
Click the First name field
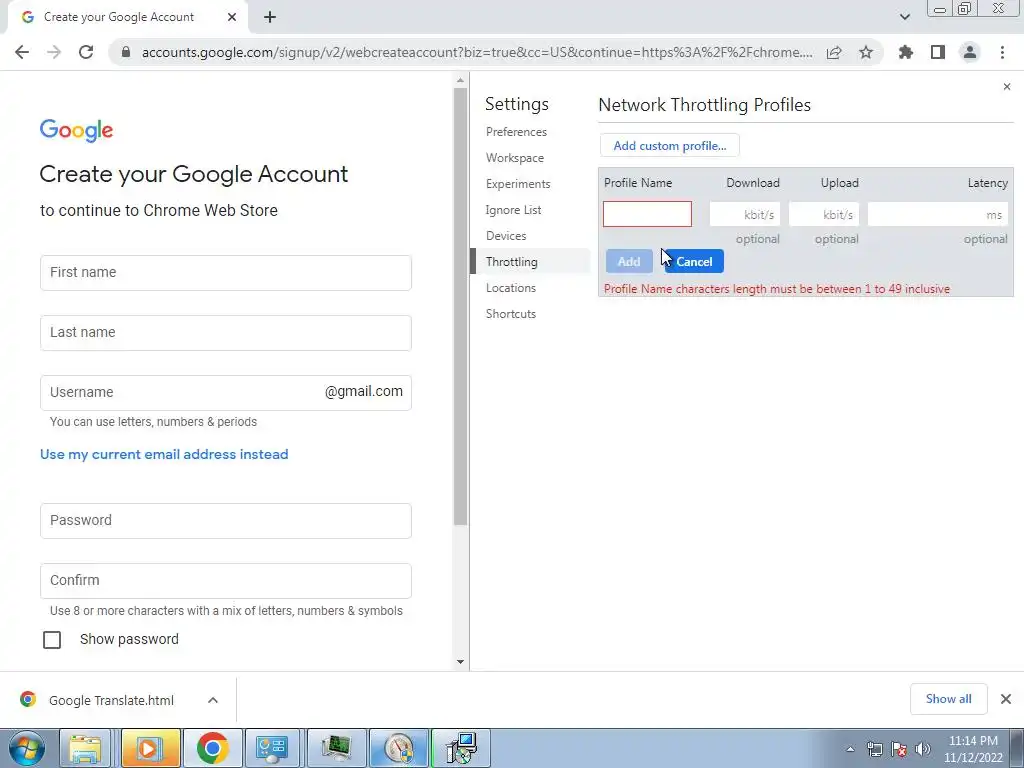pyautogui.click(x=226, y=272)
